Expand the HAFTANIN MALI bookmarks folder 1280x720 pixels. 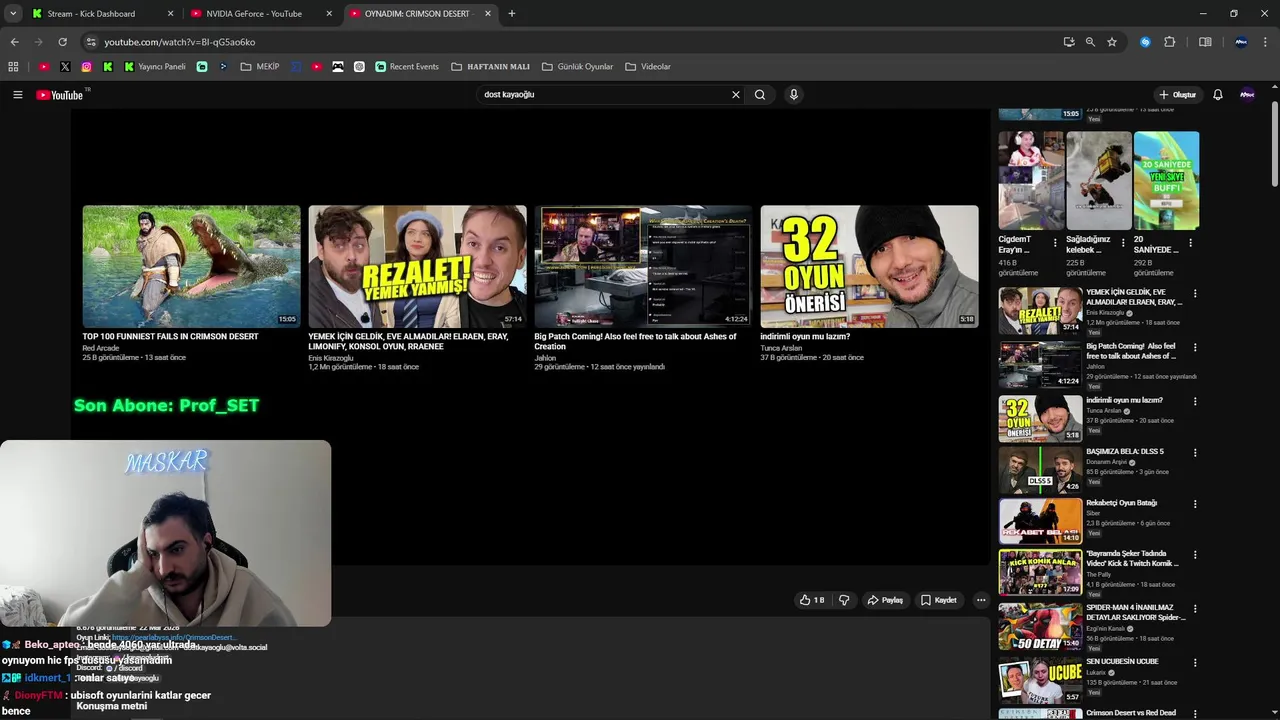click(x=490, y=67)
